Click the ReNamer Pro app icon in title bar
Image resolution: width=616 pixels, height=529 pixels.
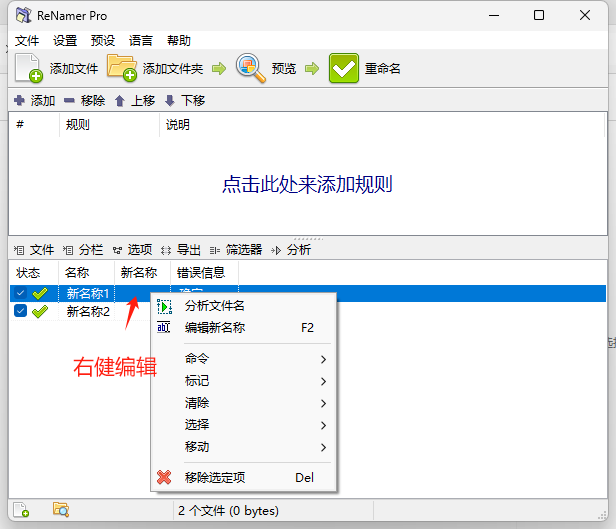[24, 15]
